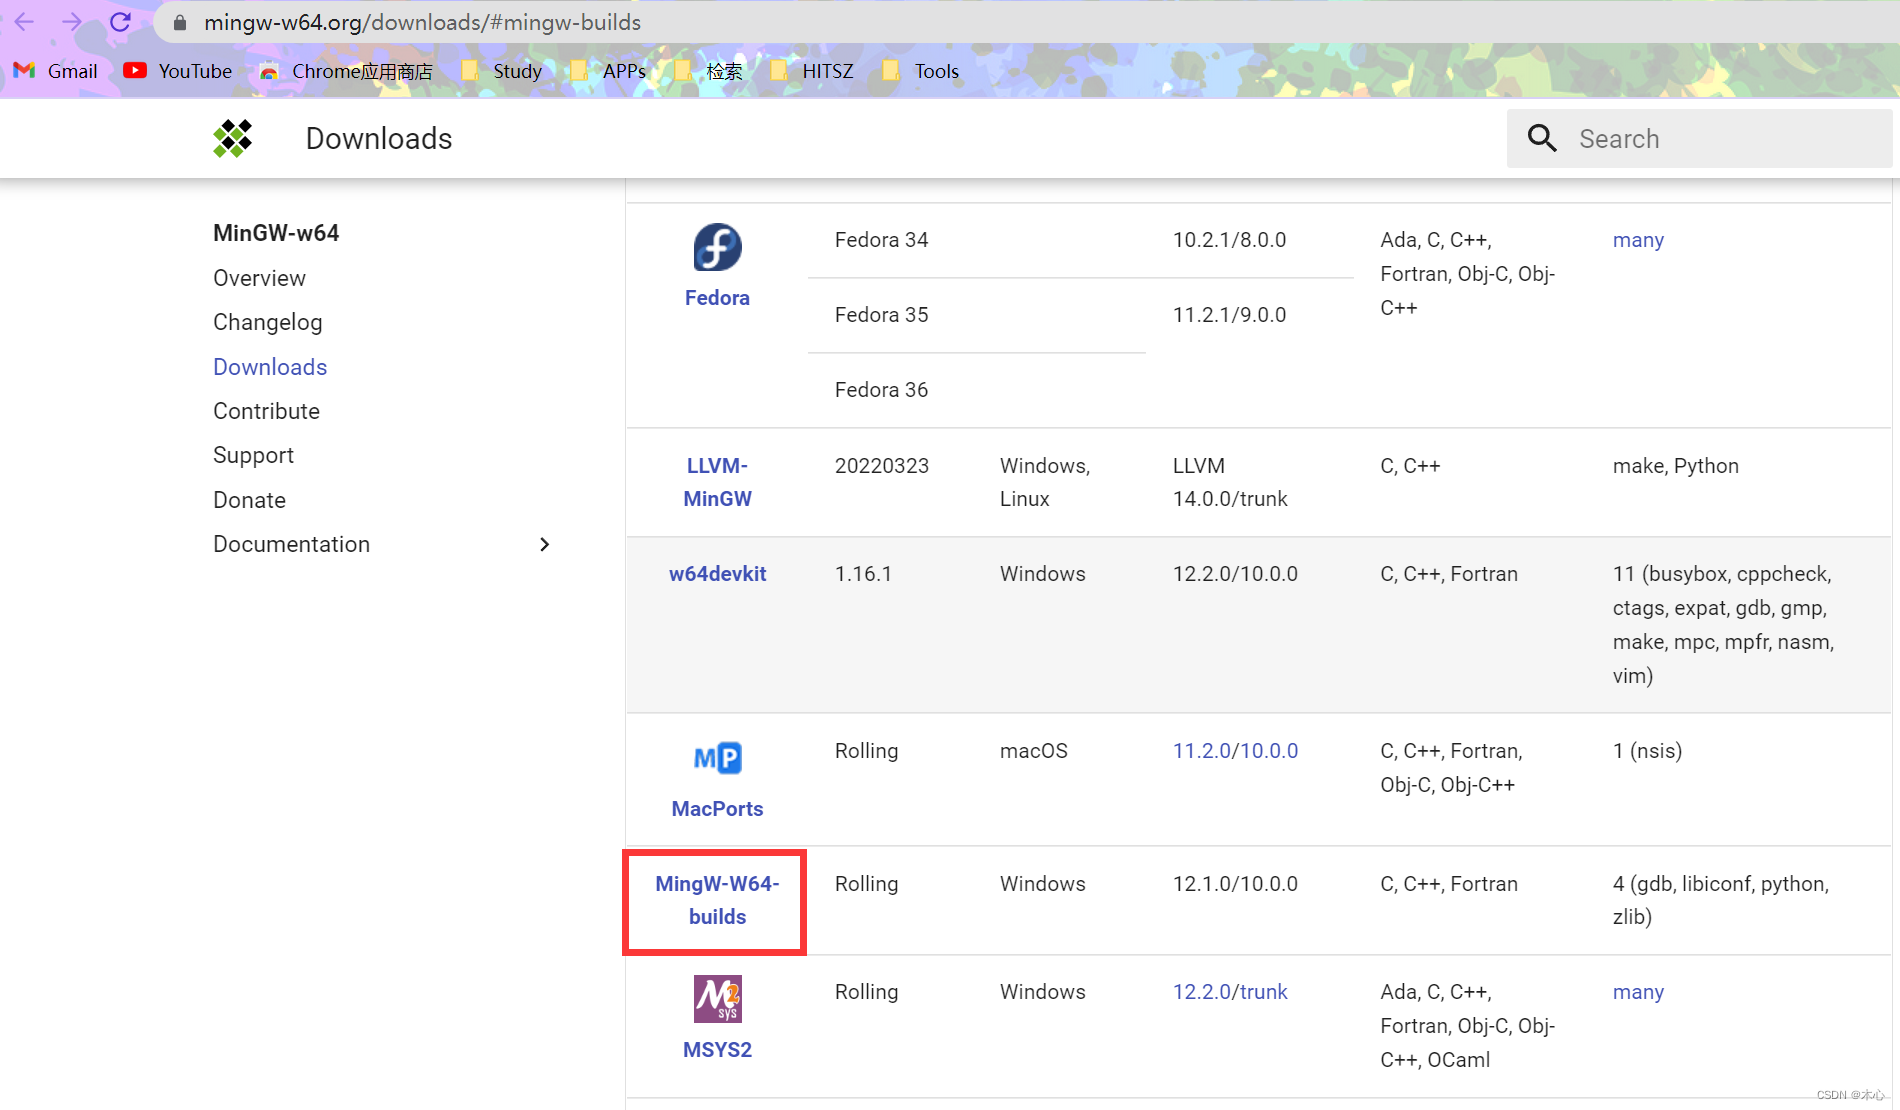This screenshot has width=1900, height=1110.
Task: Click the 'make, Python' cell
Action: 1676,466
